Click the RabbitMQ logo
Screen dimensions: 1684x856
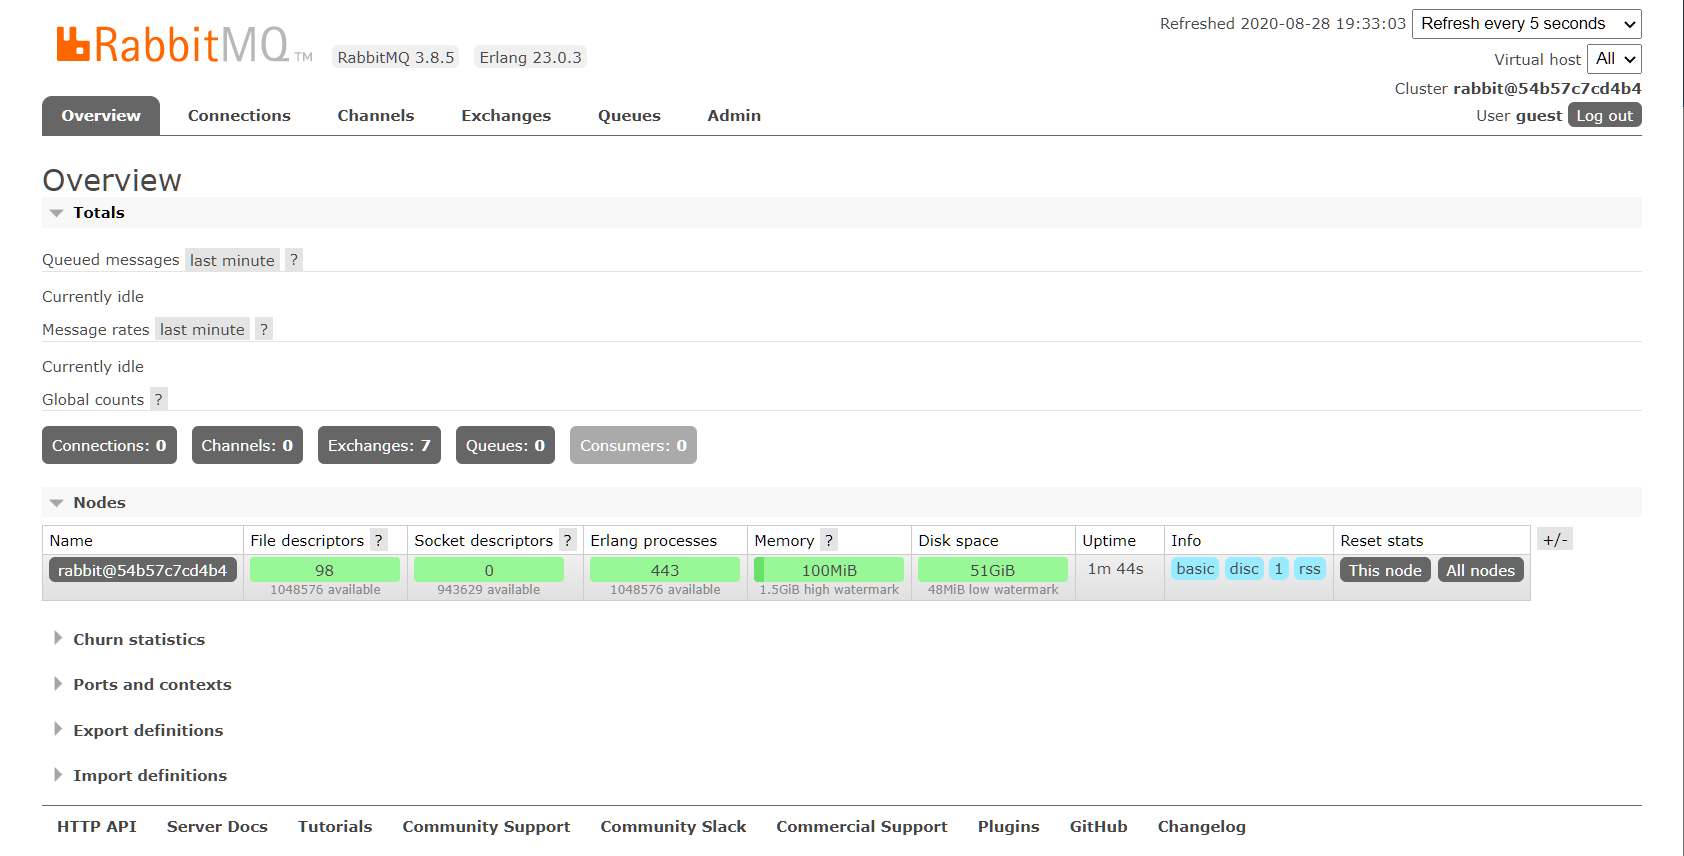click(172, 46)
